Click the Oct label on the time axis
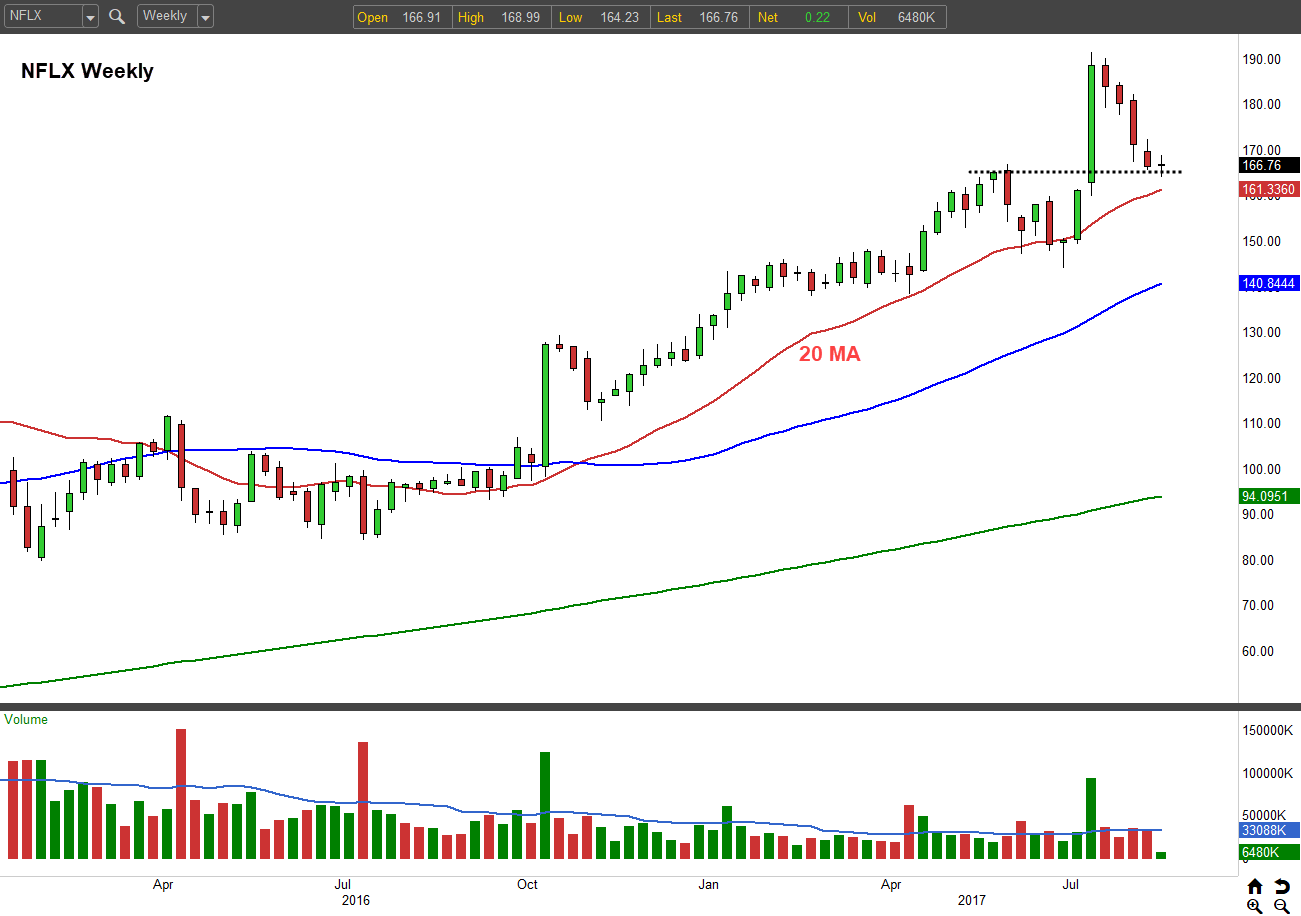Image resolution: width=1301 pixels, height=916 pixels. [527, 884]
